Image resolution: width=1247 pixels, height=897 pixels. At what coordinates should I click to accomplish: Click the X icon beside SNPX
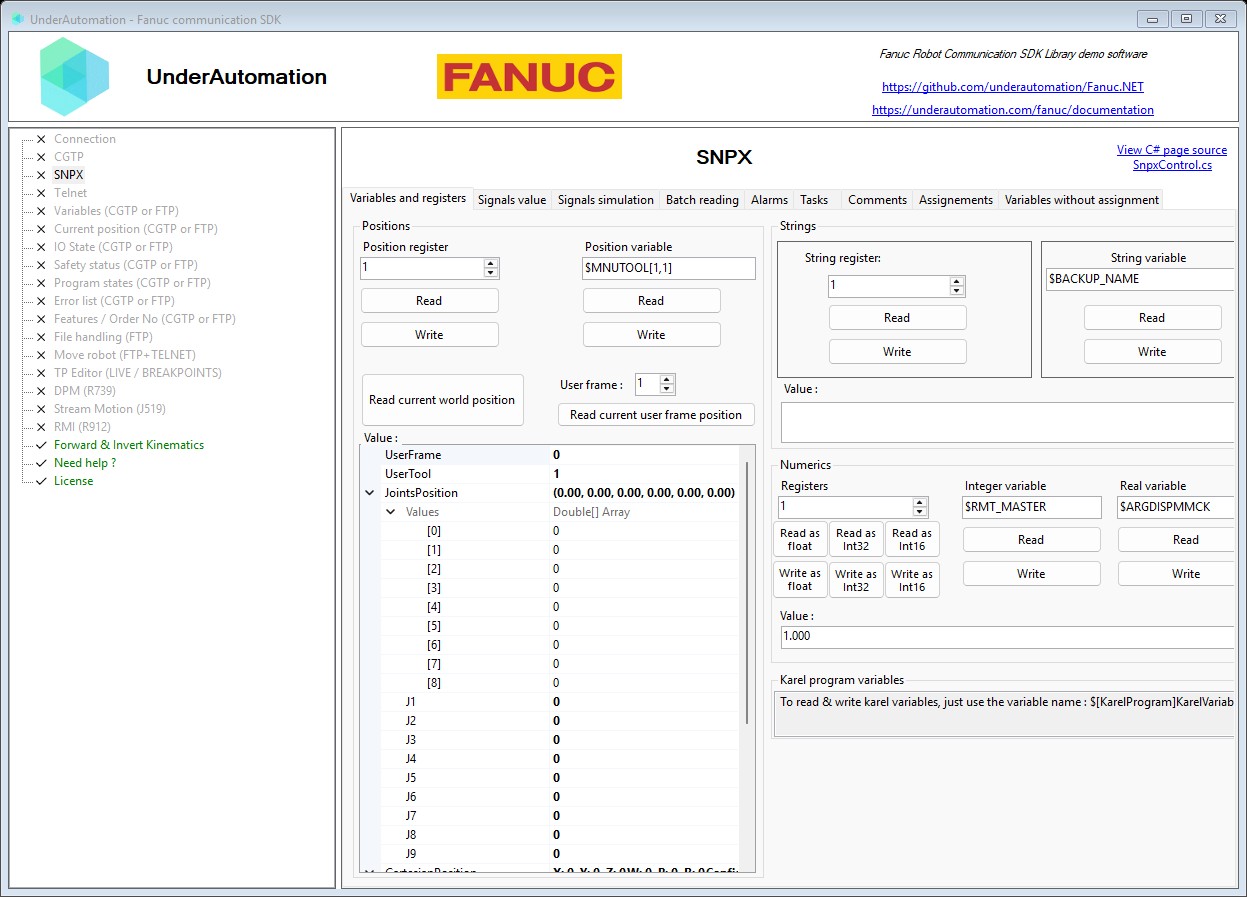(x=41, y=175)
